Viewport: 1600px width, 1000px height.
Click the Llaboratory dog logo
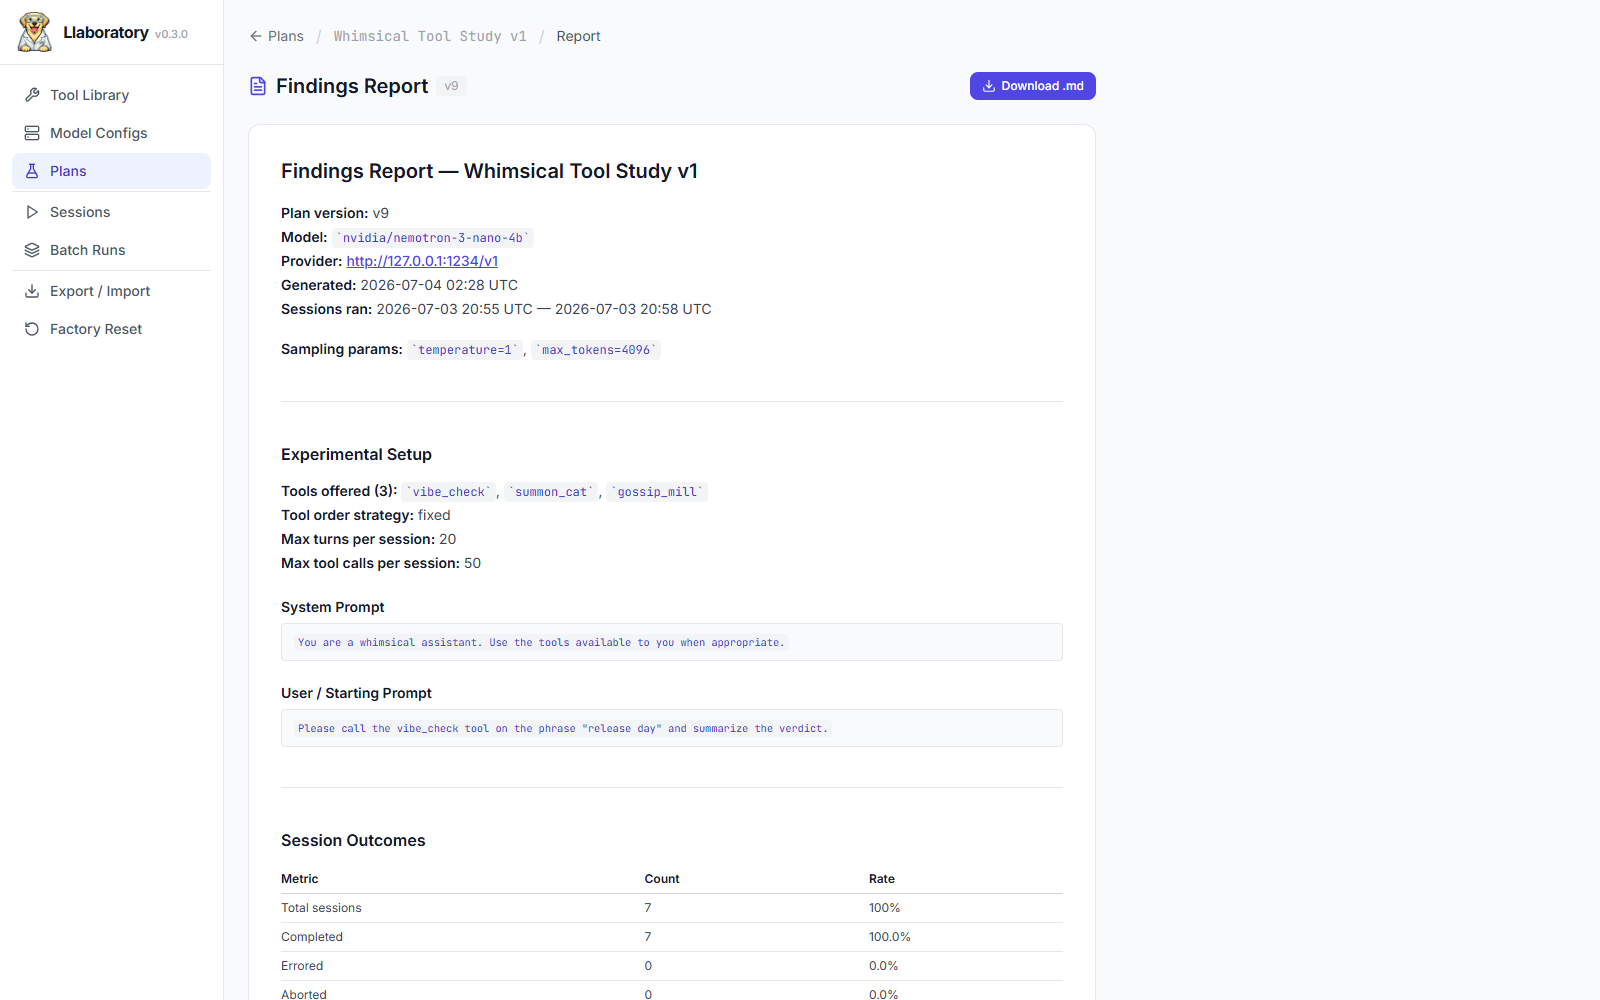pyautogui.click(x=35, y=32)
